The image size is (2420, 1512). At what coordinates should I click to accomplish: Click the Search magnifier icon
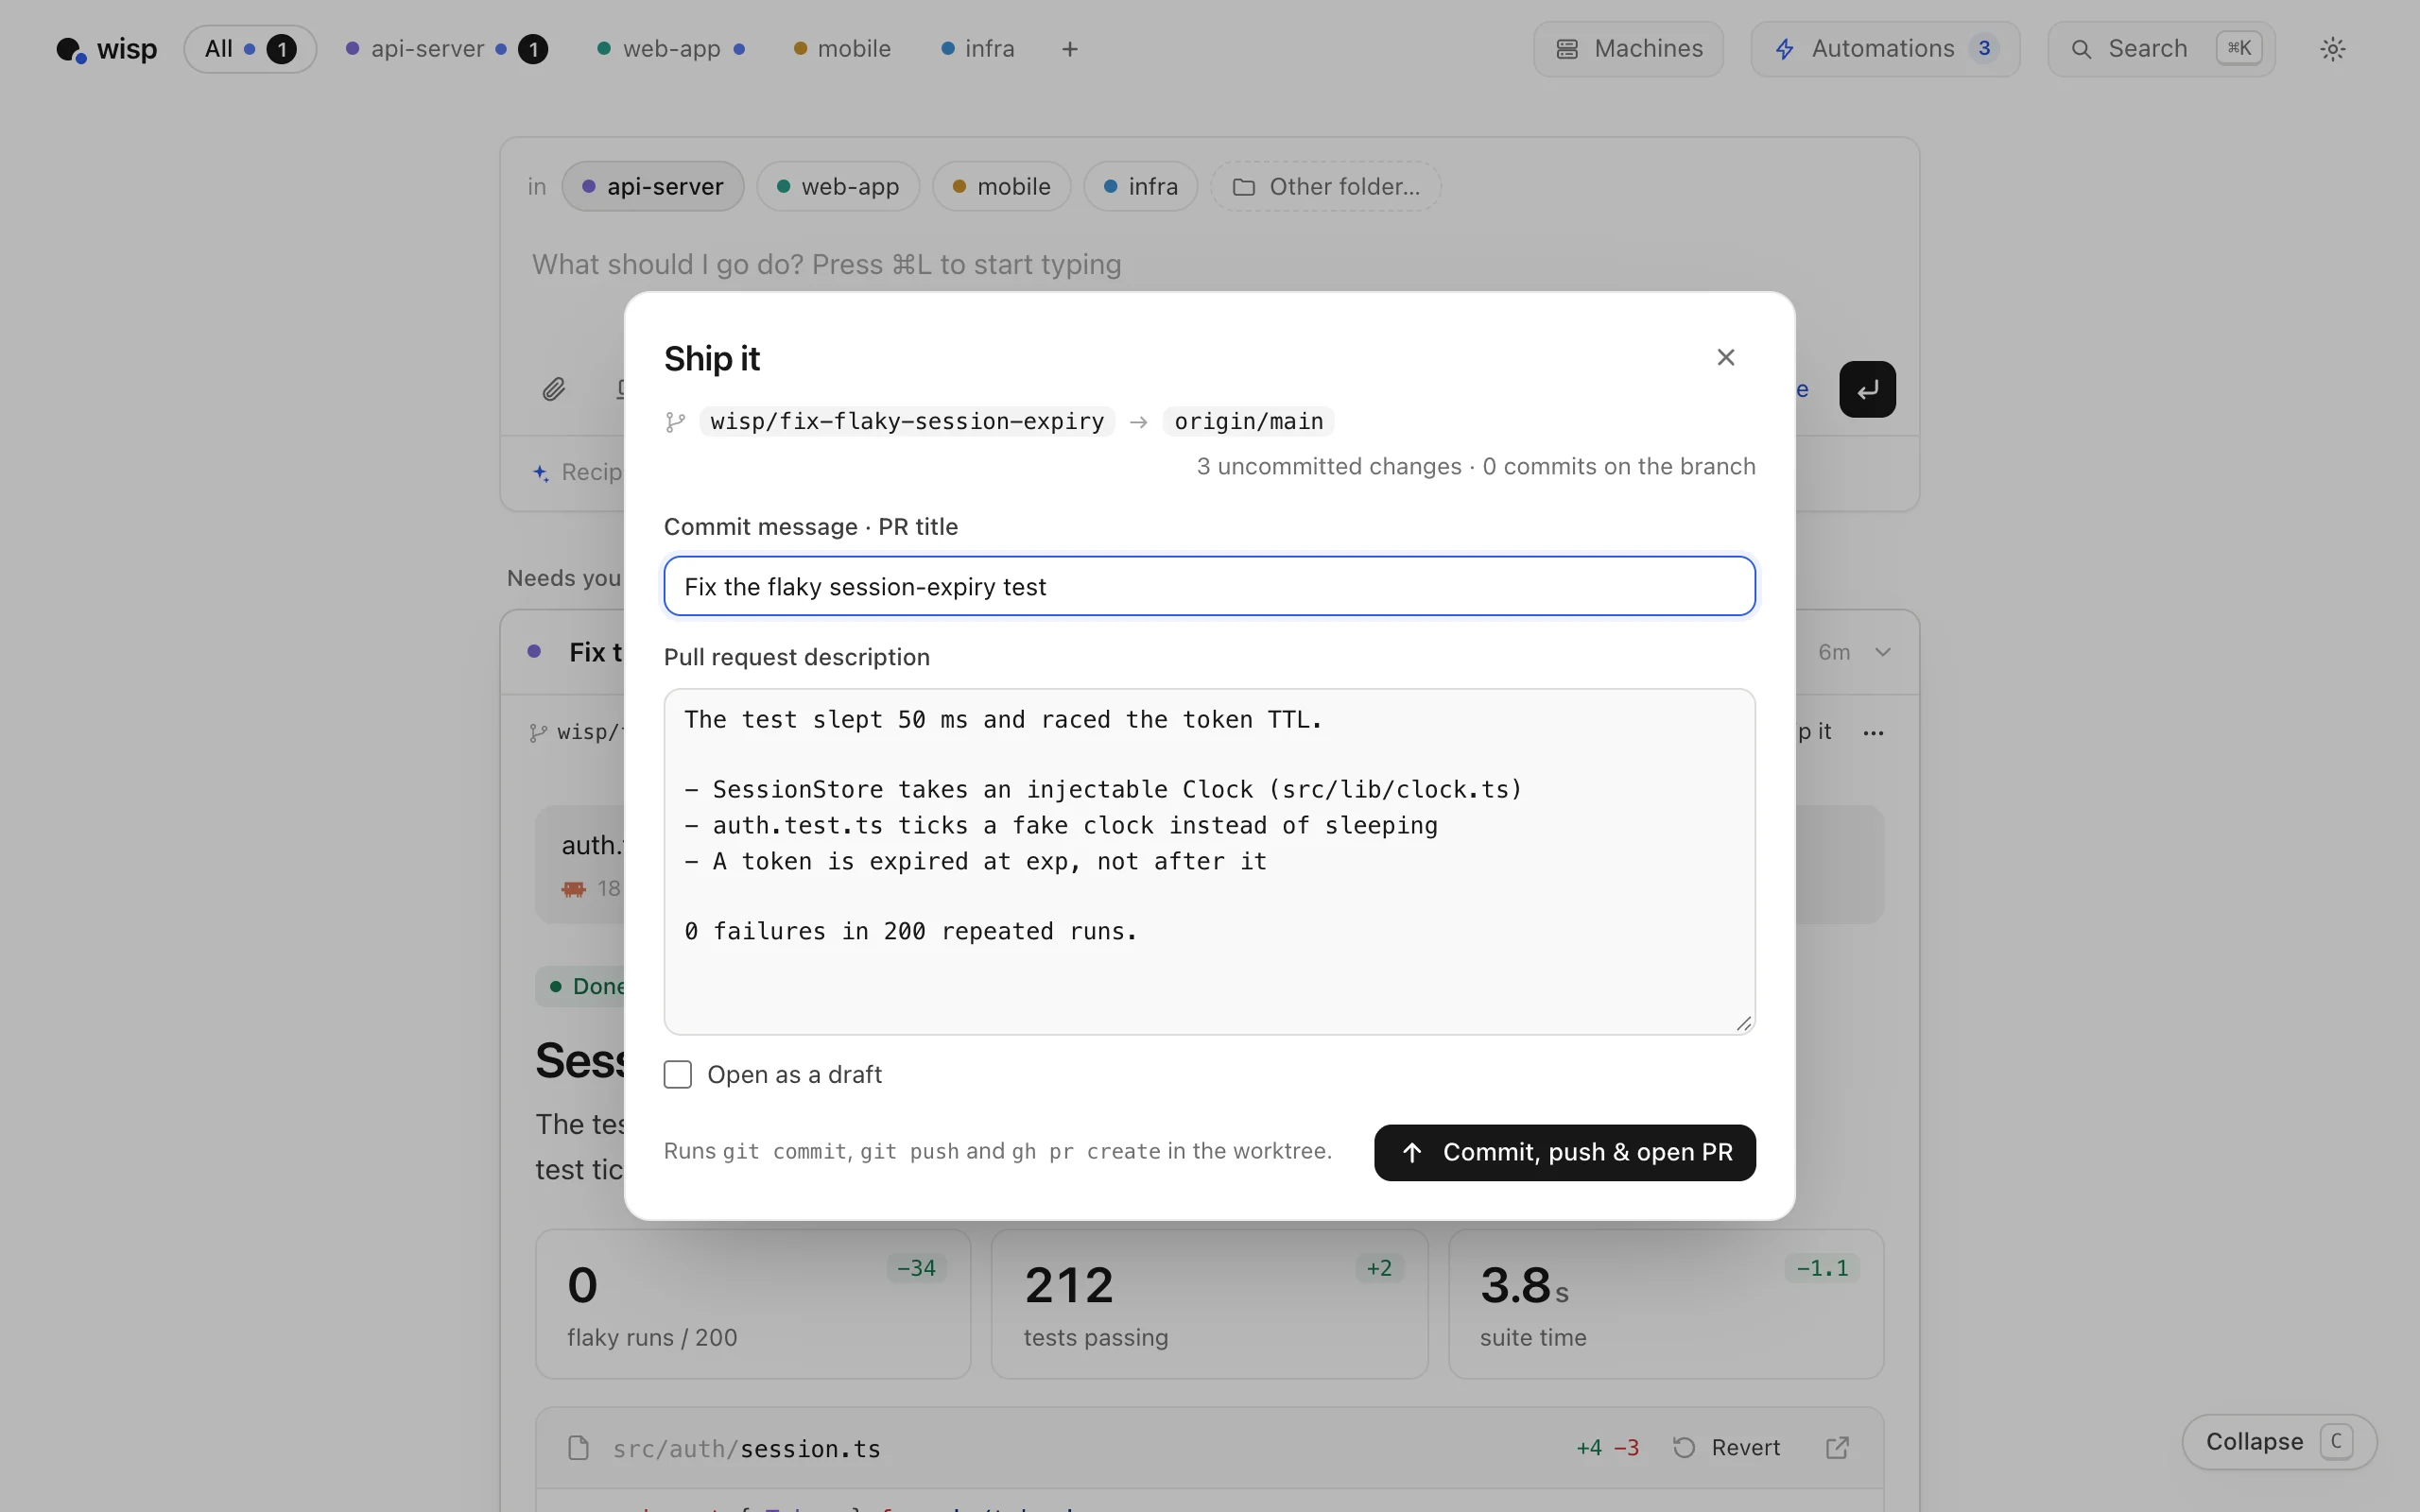2081,49
